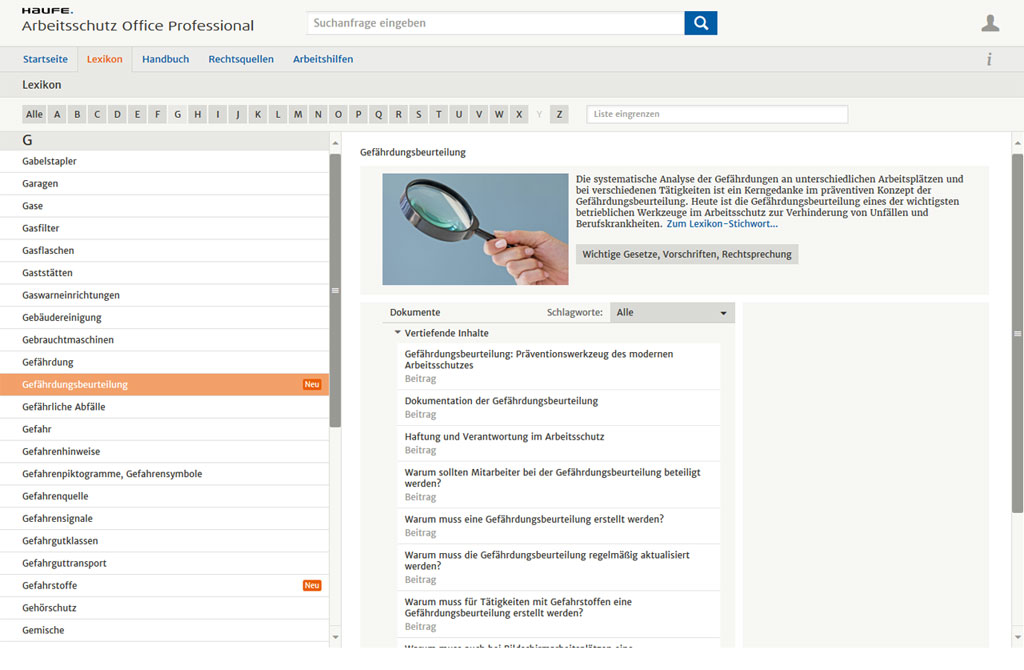Select the Lexikon tab
The width and height of the screenshot is (1024, 670).
104,59
